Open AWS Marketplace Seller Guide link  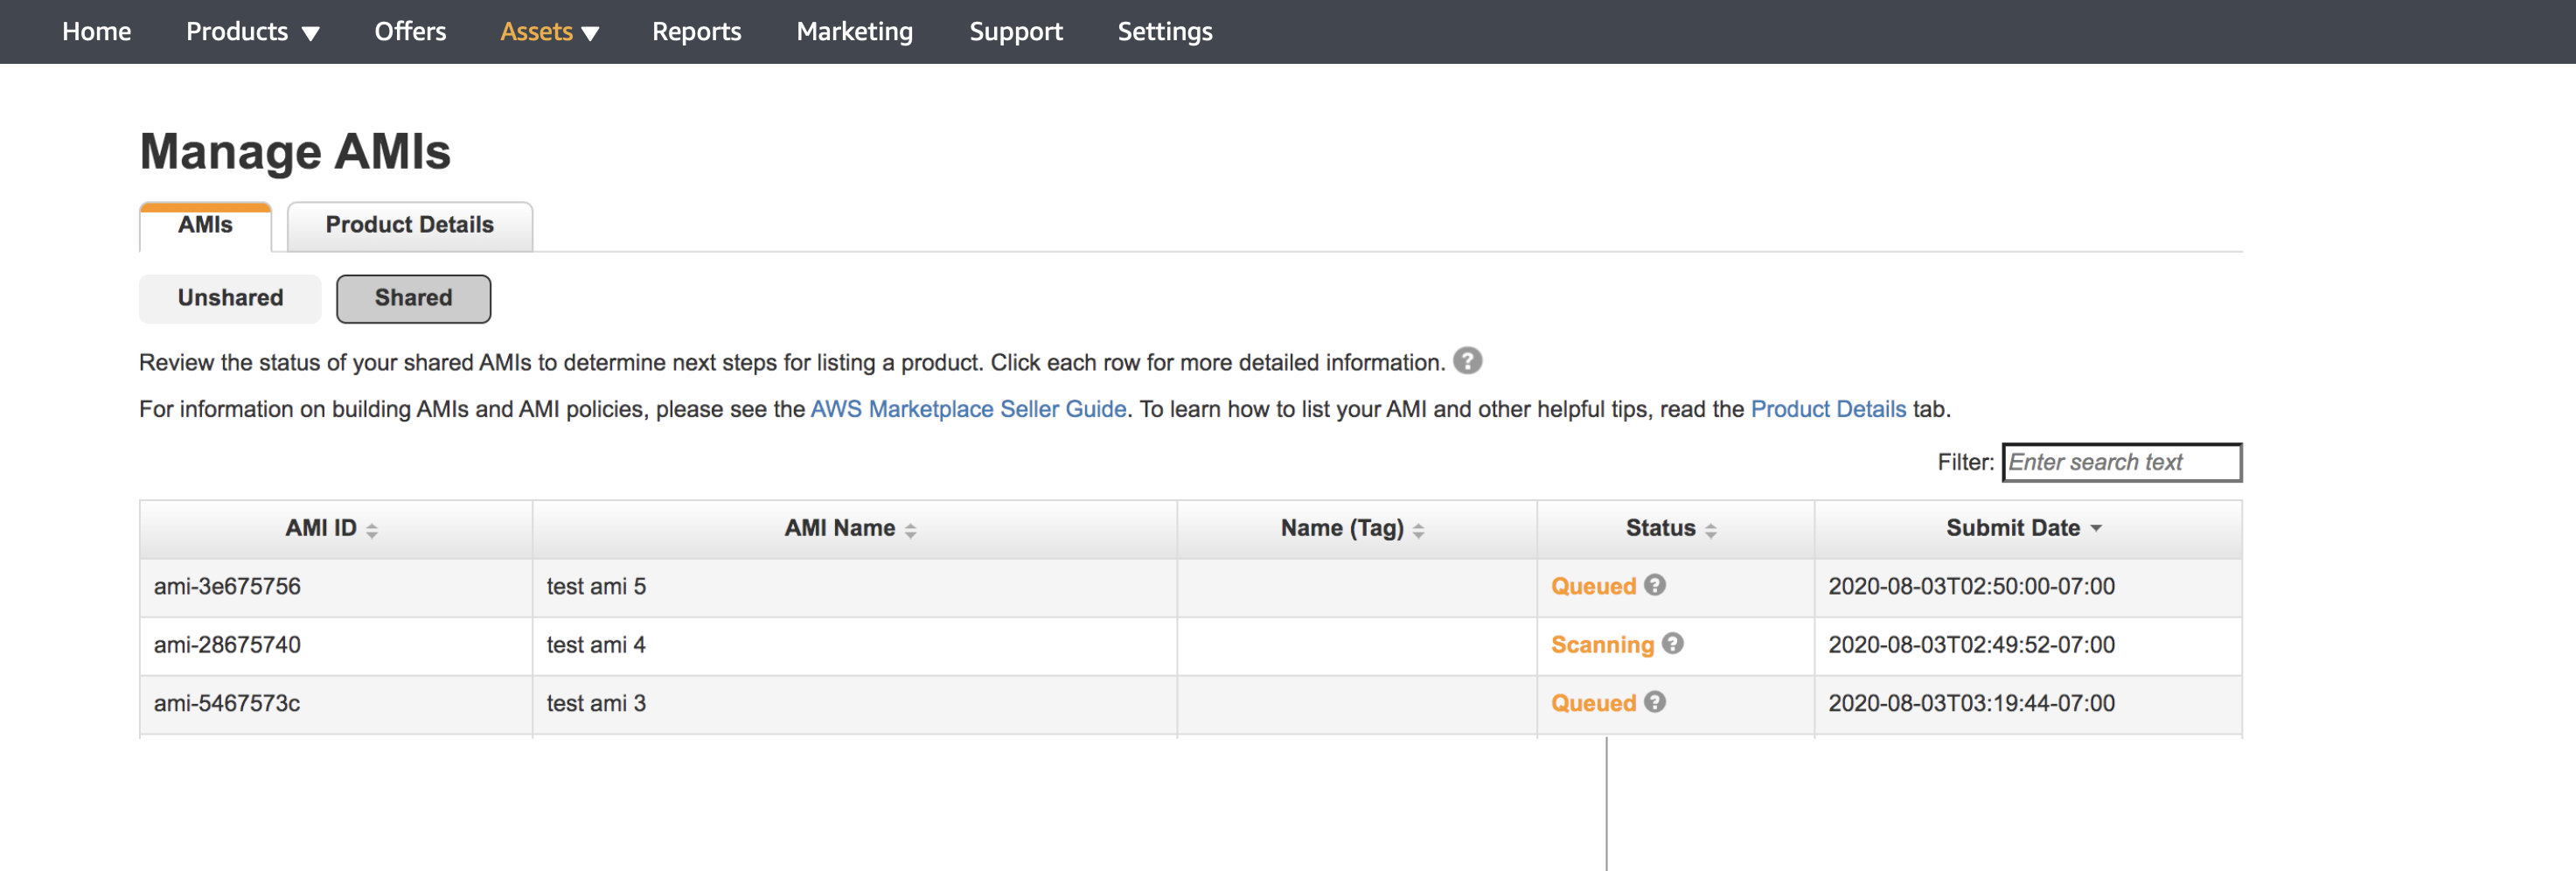(967, 409)
